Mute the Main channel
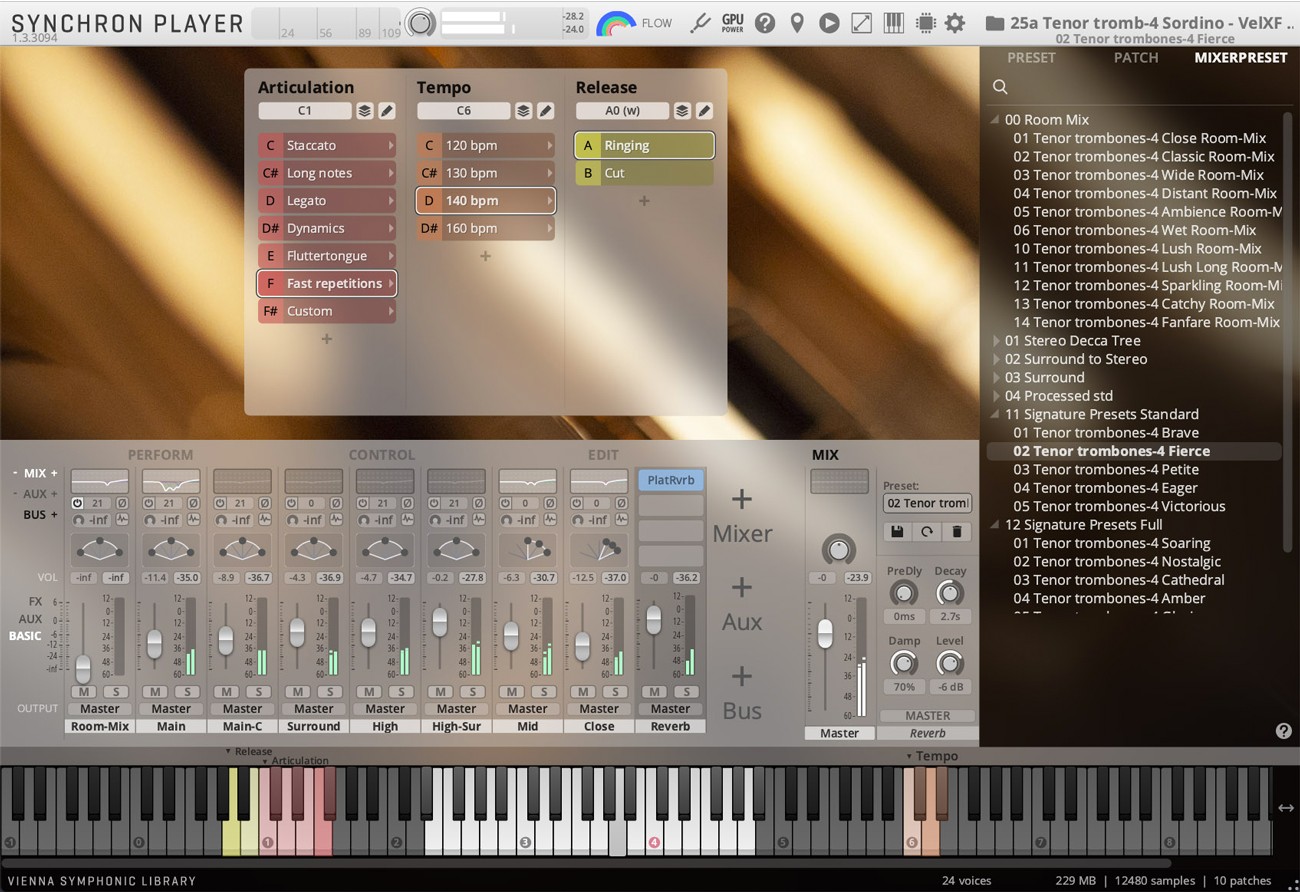The image size is (1300, 892). point(155,692)
